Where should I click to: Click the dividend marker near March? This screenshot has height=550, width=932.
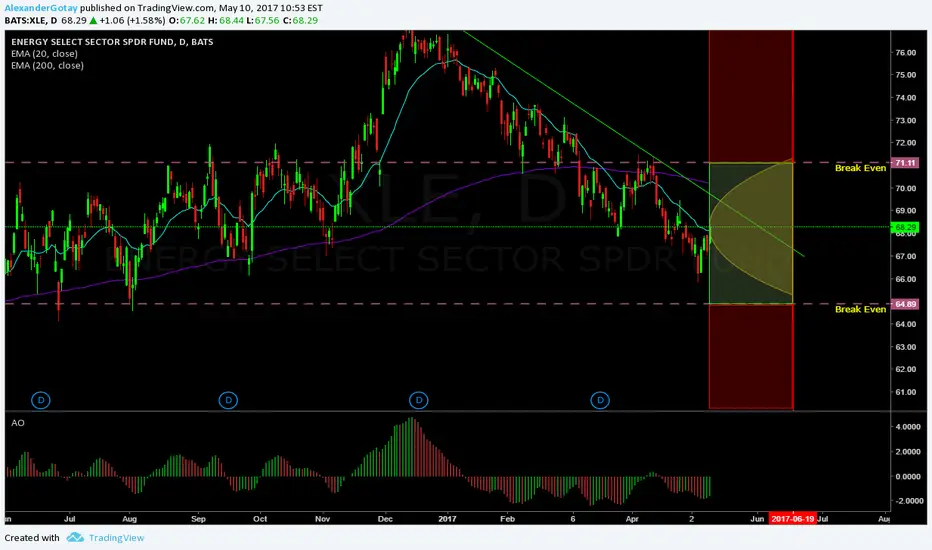click(600, 400)
